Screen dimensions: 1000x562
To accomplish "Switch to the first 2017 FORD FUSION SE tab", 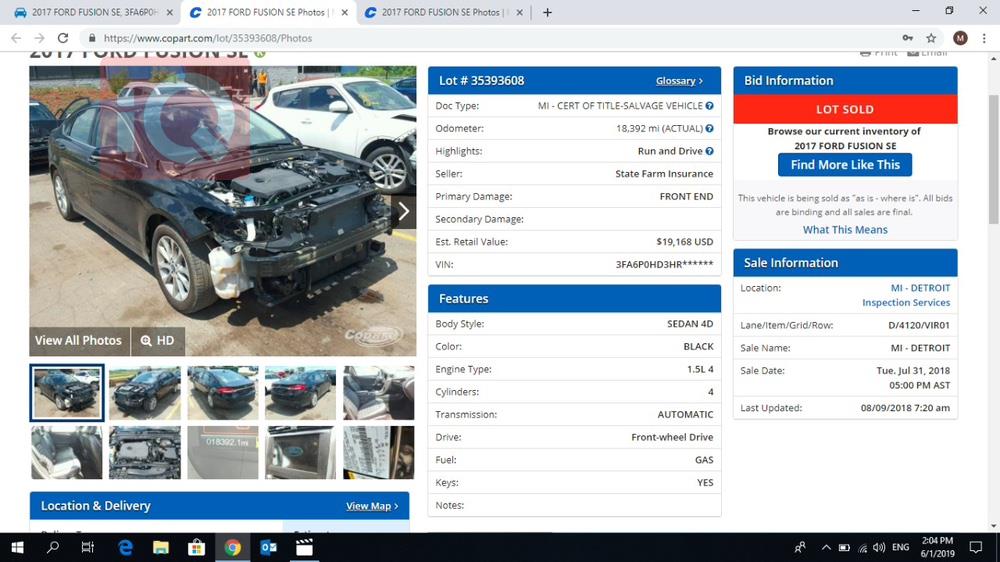I will coord(92,12).
